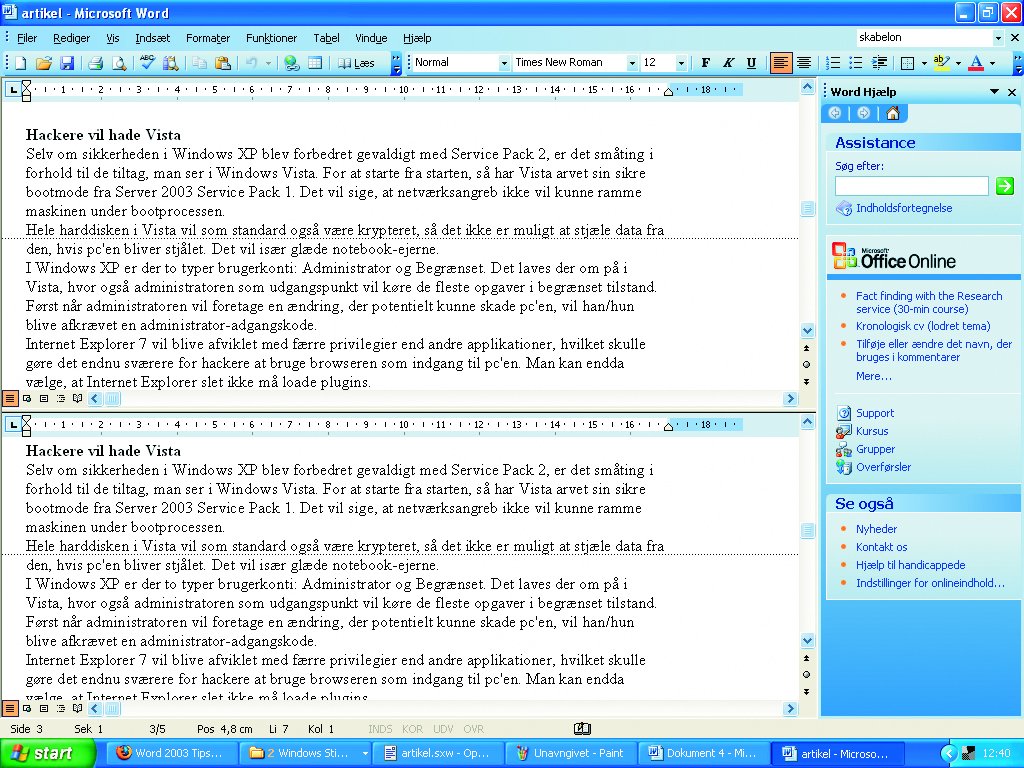Click the font color red A swatch
Screen dimensions: 1024x768
[x=976, y=63]
